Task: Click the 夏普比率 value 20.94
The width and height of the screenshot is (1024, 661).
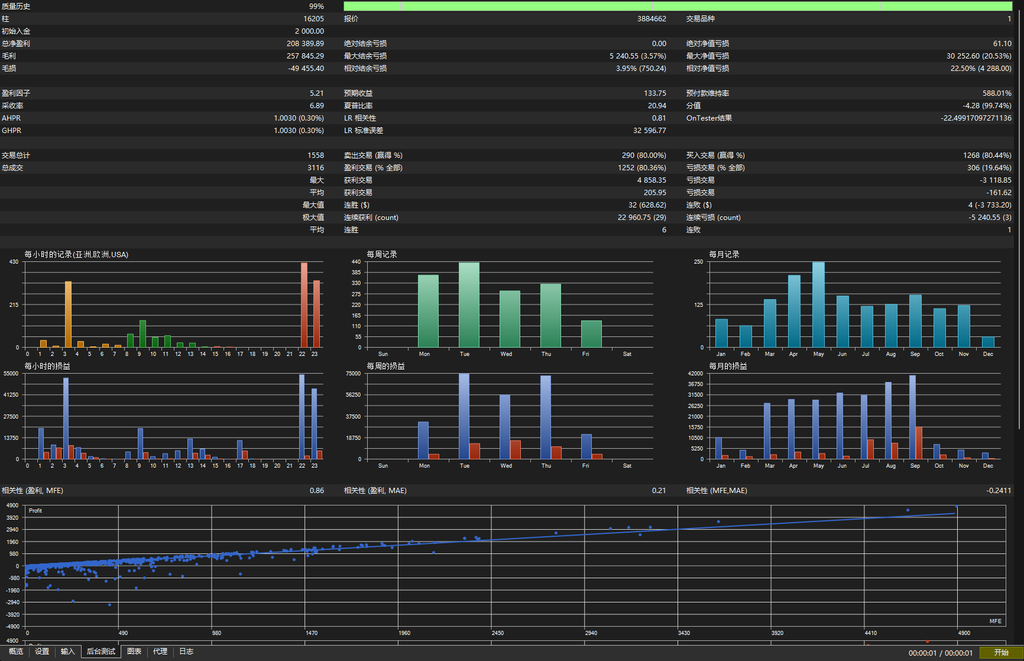Action: tap(657, 106)
